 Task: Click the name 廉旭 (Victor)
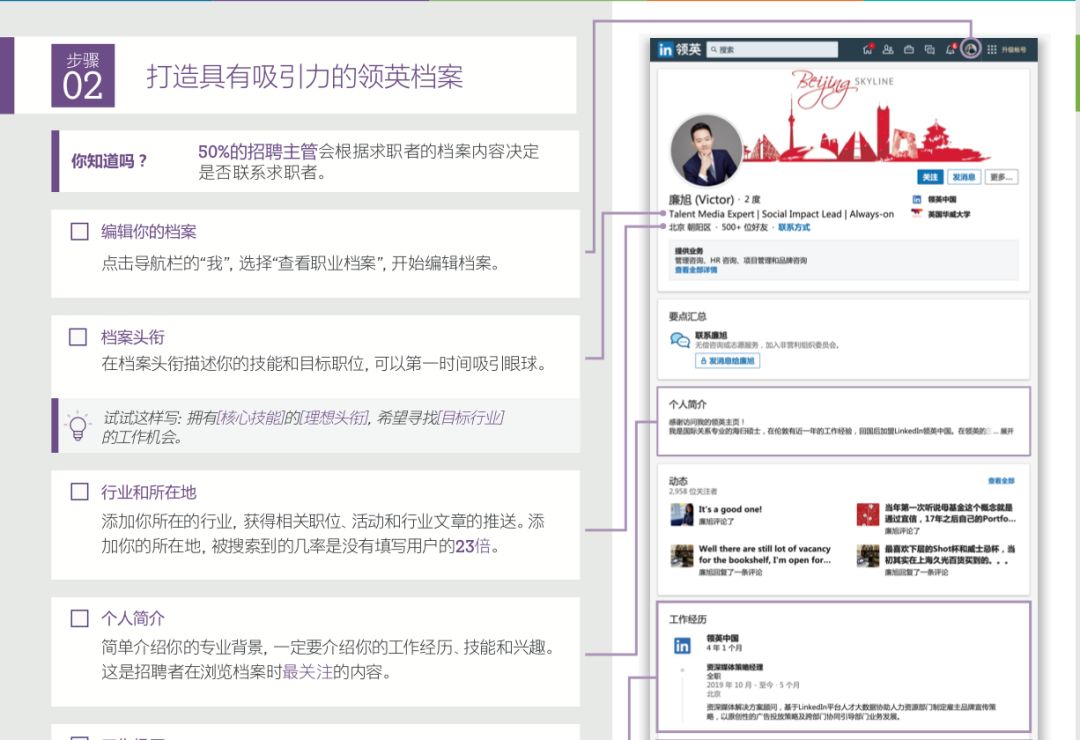[x=701, y=200]
